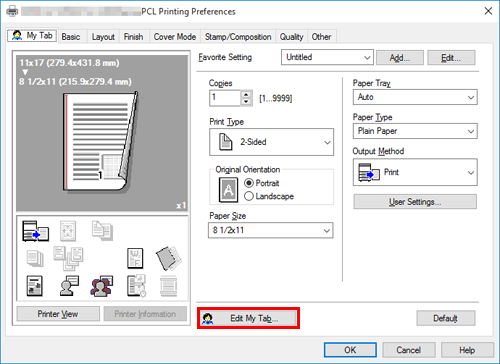This screenshot has width=500, height=364.
Task: Click the Edit My Tab button
Action: click(248, 318)
